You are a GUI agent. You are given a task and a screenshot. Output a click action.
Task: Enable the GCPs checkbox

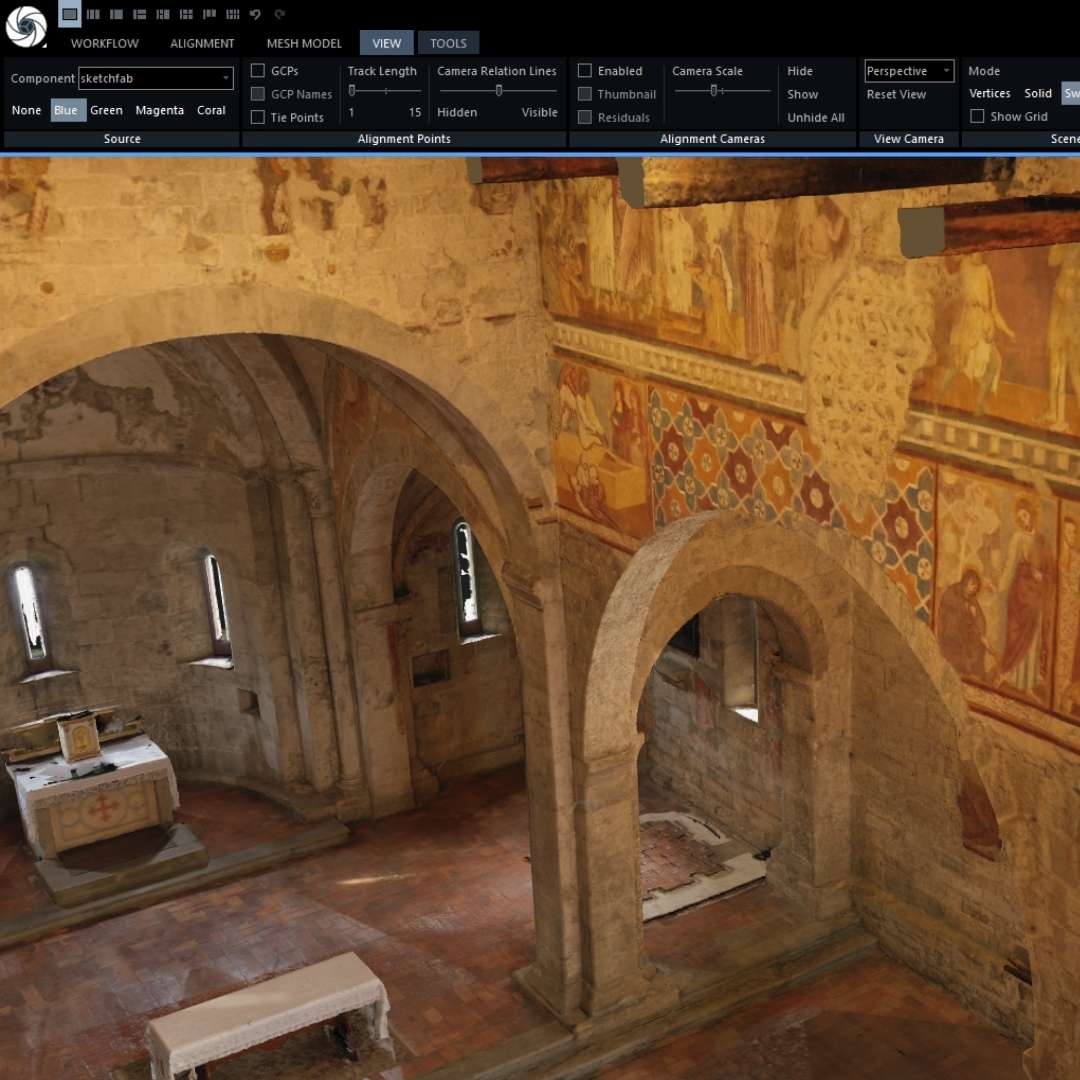256,71
